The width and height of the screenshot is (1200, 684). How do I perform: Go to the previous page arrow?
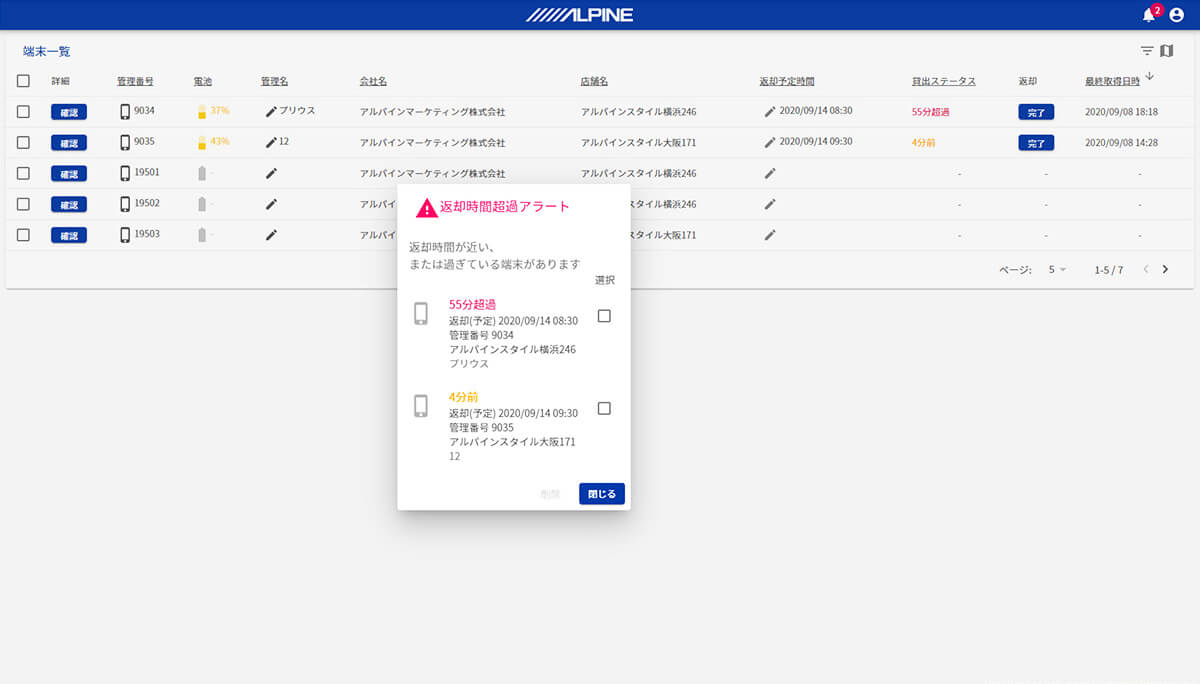1146,270
